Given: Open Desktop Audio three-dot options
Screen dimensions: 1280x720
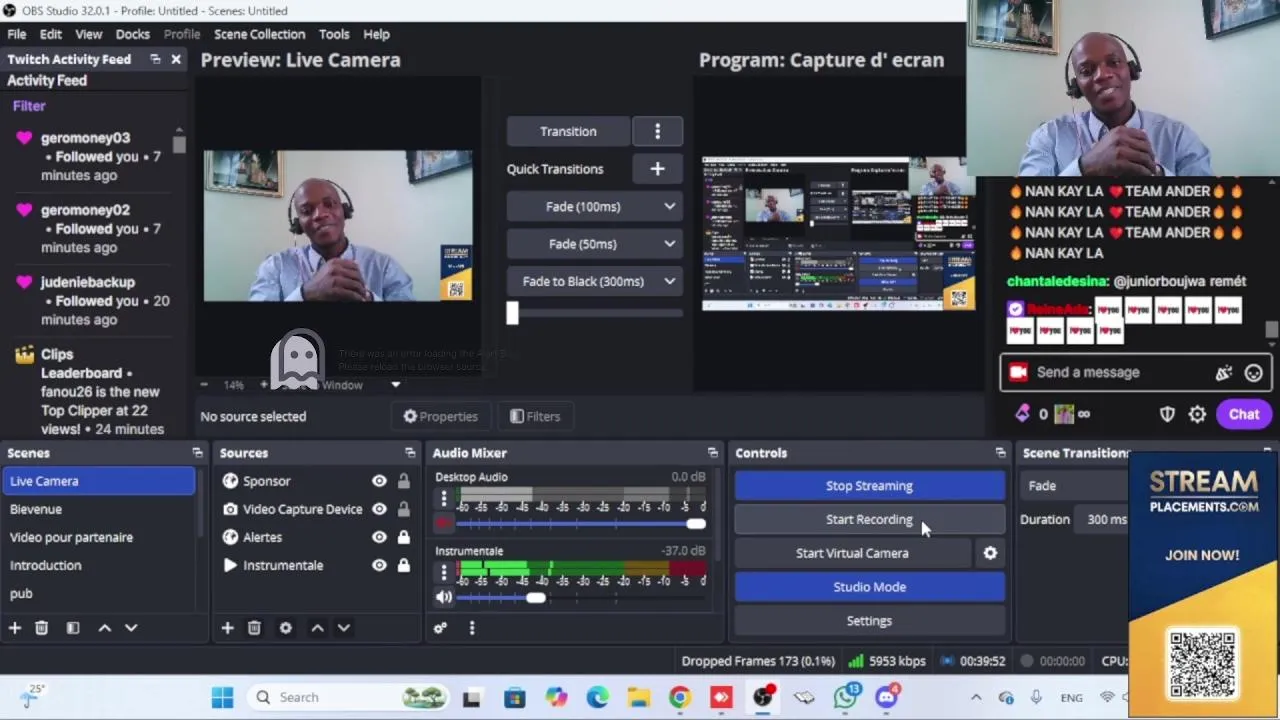Looking at the screenshot, I should pos(444,498).
